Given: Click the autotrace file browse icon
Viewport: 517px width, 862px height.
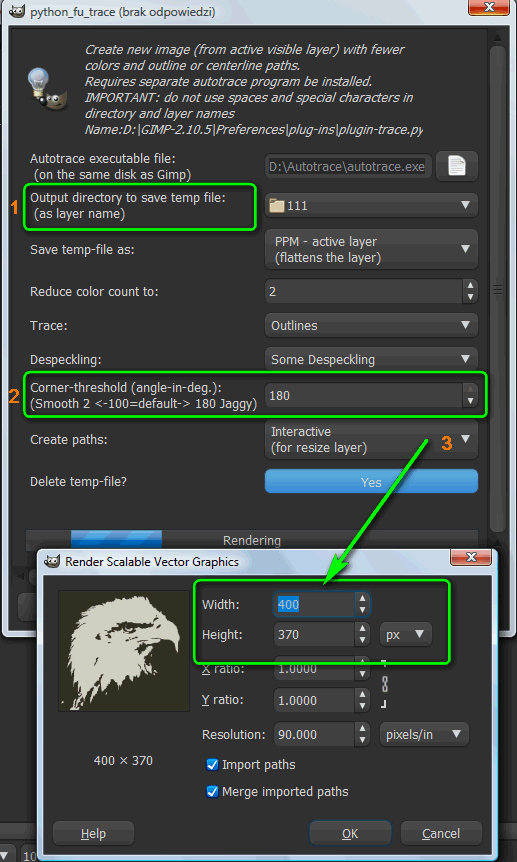Looking at the screenshot, I should pos(456,165).
